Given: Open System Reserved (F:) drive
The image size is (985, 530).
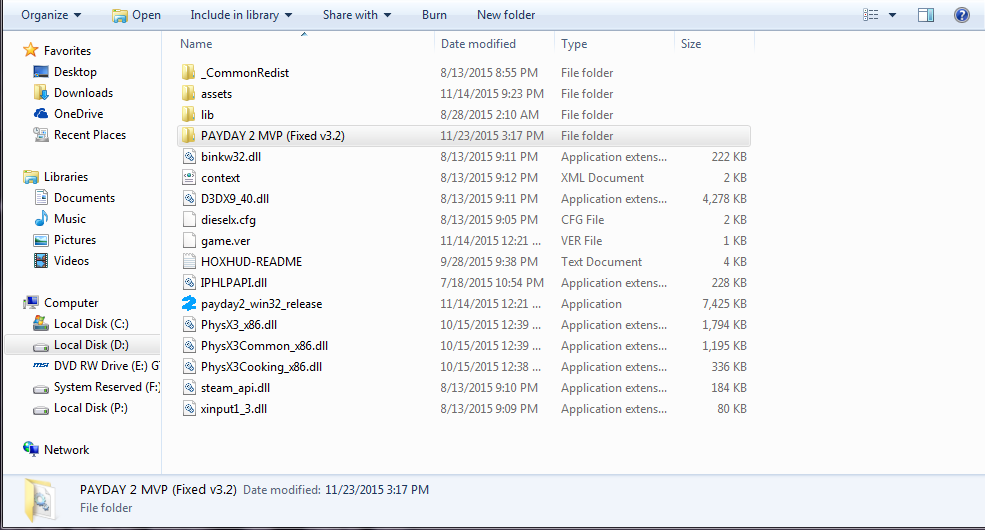Looking at the screenshot, I should (95, 387).
